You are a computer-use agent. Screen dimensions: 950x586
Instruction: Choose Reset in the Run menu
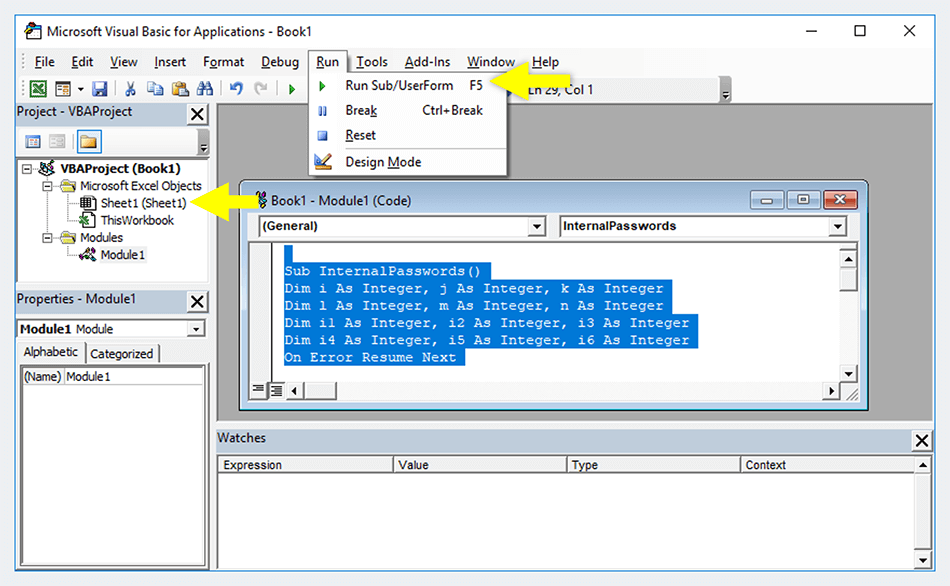point(407,135)
